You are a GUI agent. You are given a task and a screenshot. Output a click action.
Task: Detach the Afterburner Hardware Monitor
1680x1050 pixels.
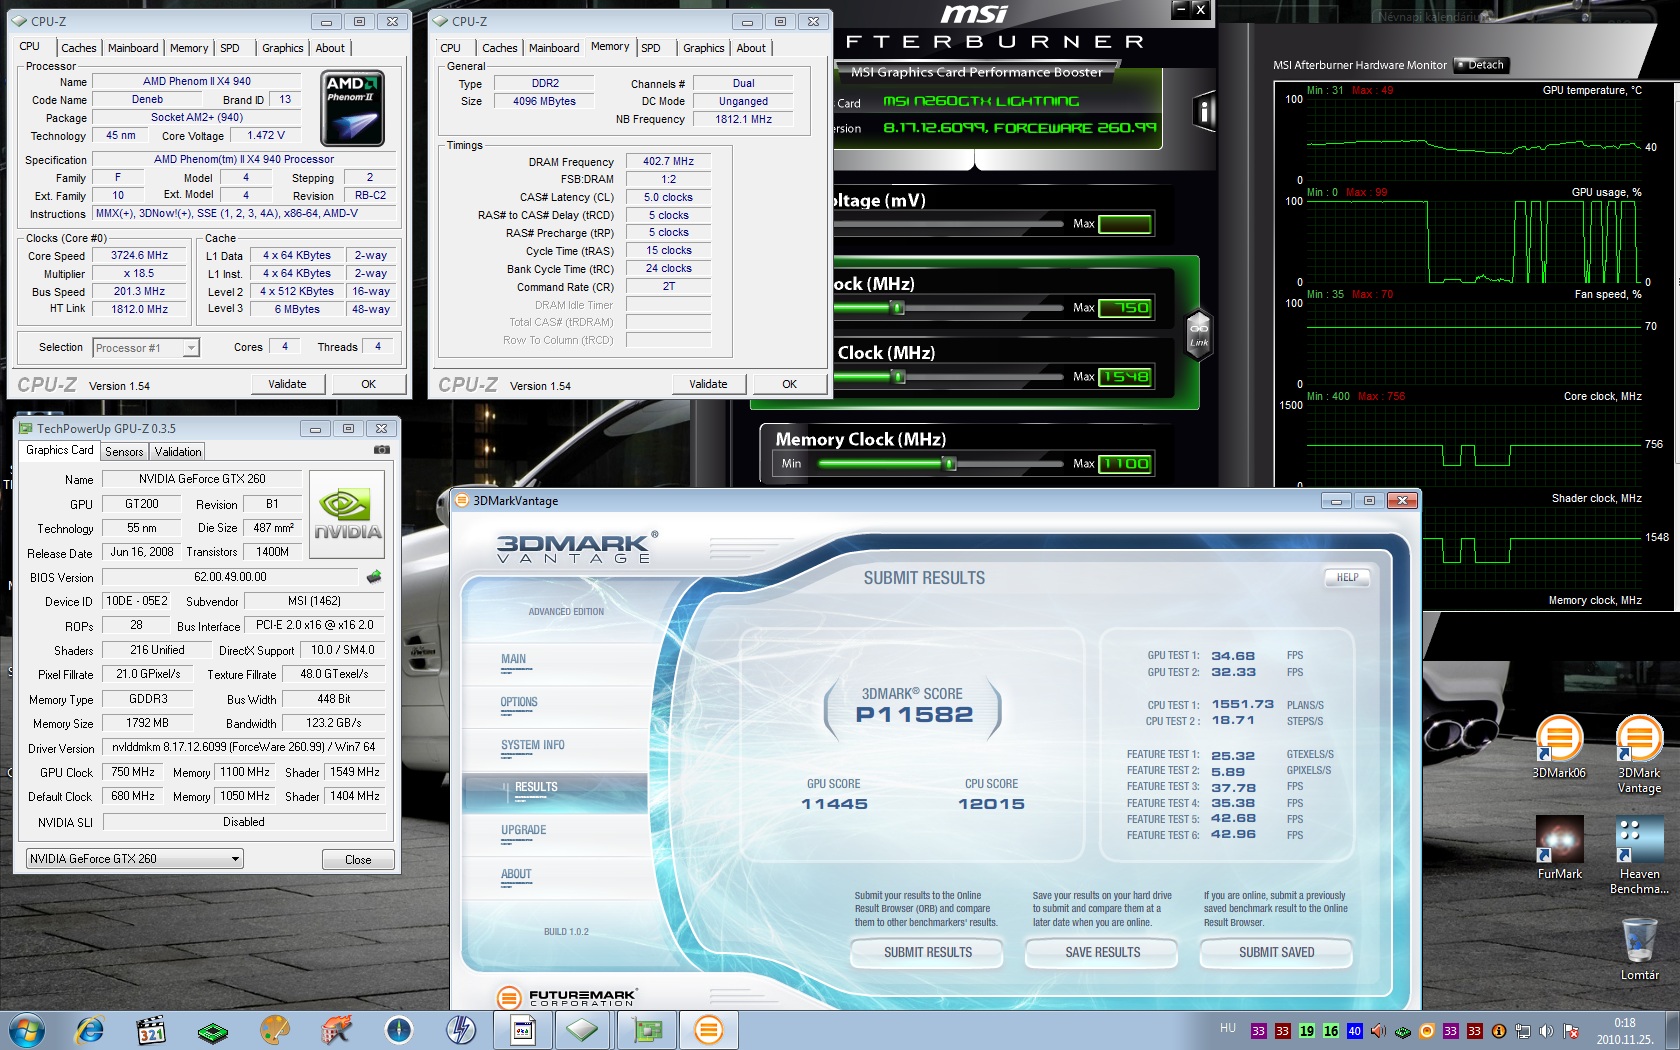[x=1481, y=65]
